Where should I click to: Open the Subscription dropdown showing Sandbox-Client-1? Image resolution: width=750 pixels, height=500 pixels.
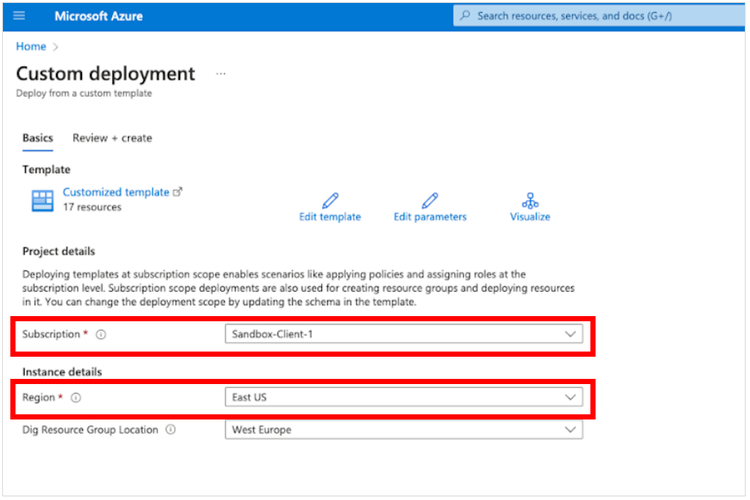404,334
